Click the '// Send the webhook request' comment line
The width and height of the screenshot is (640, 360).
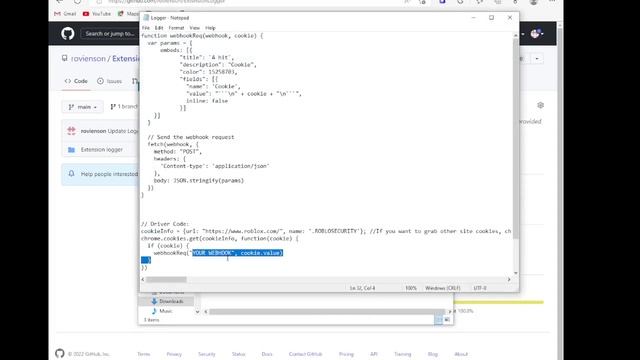point(191,137)
